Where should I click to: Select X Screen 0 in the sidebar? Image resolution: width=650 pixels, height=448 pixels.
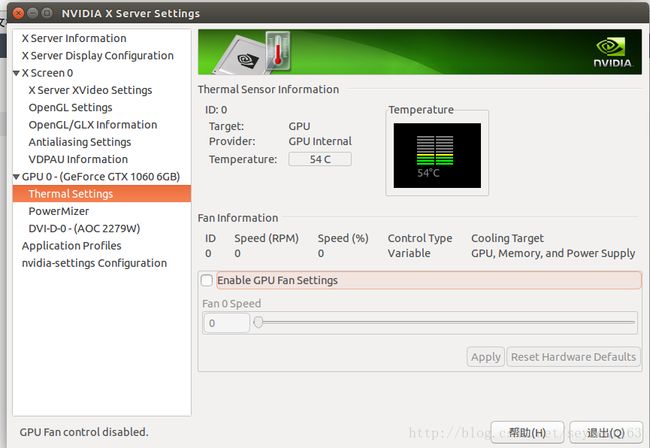pyautogui.click(x=48, y=73)
